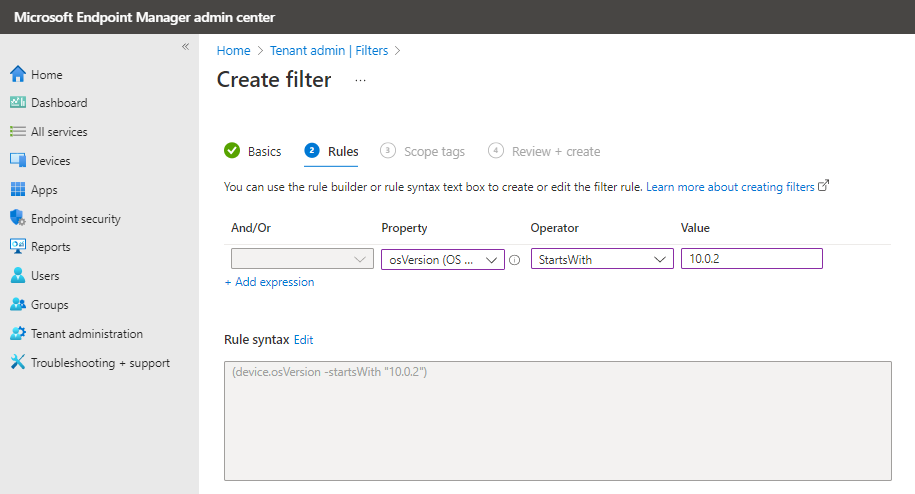
Task: Click the green Basics completed checkmark
Action: pos(232,151)
